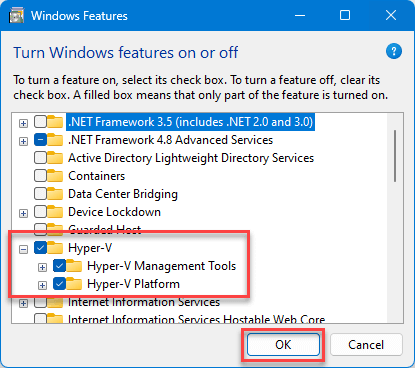Click the Hyper-V folder icon
This screenshot has width=415, height=368.
pos(55,248)
